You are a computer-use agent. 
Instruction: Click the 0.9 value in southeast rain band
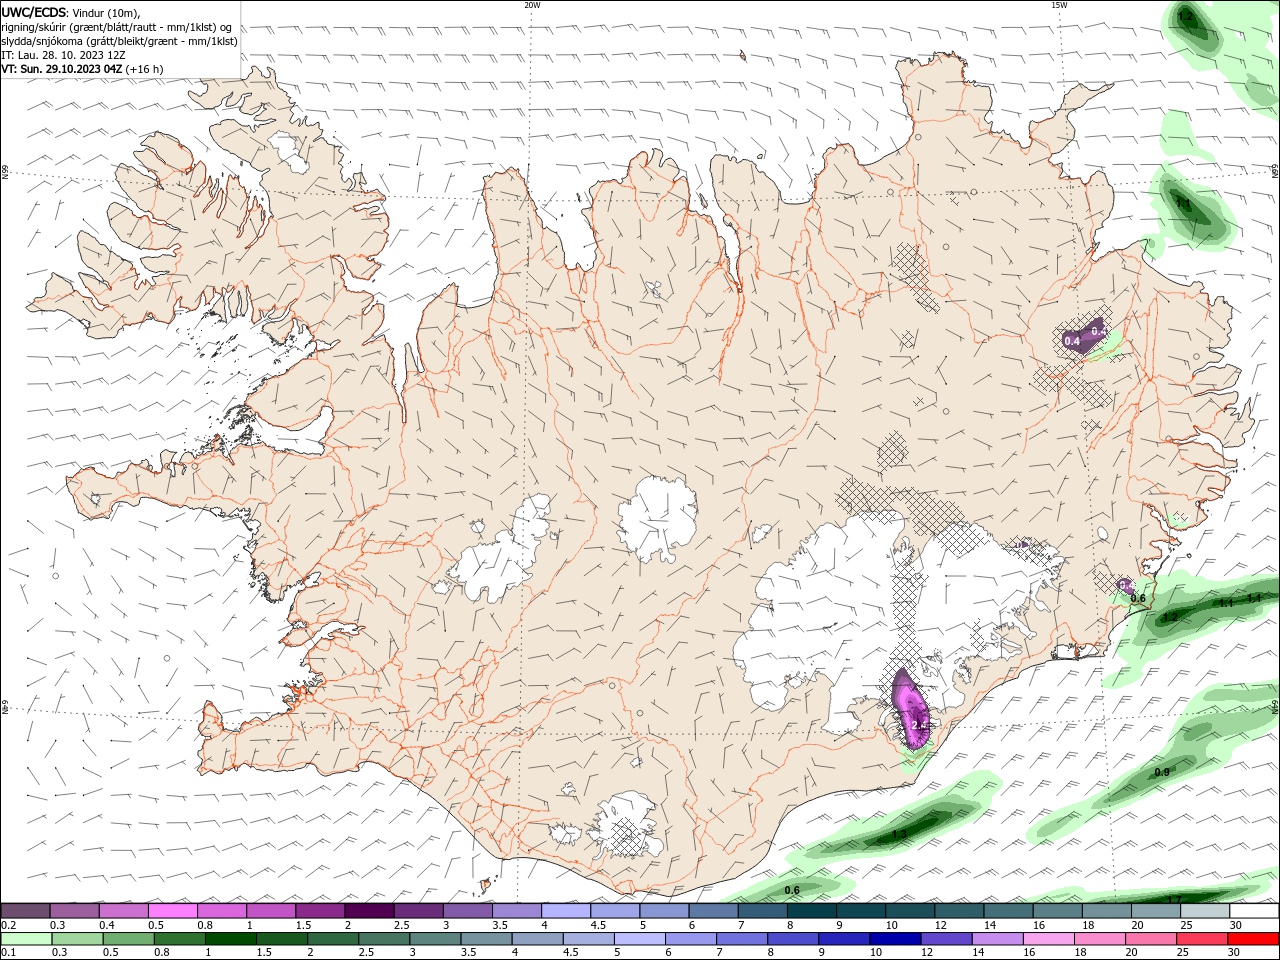point(1162,772)
